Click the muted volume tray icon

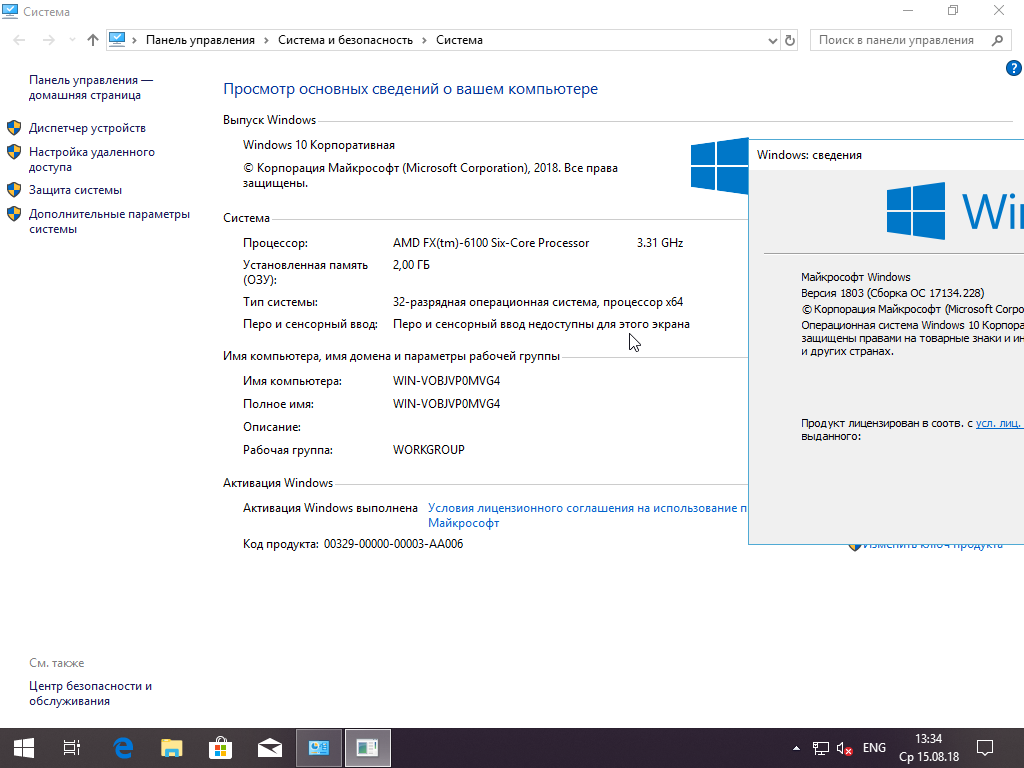coord(844,748)
